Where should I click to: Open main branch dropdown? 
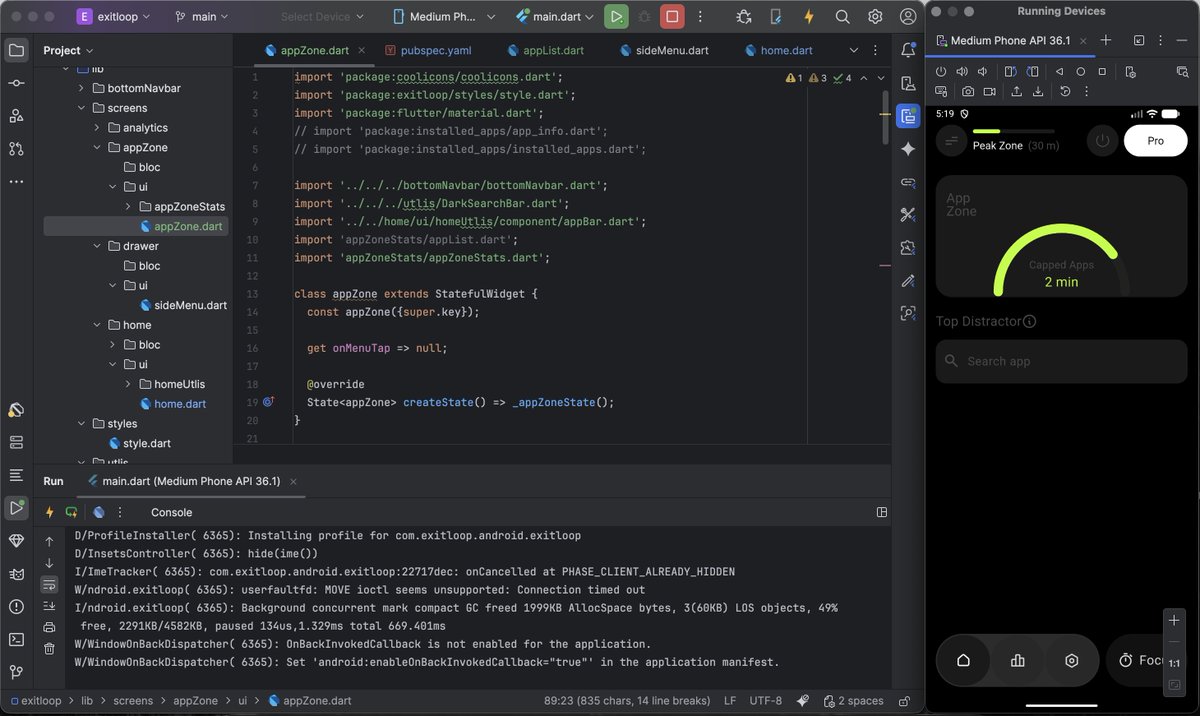pyautogui.click(x=201, y=17)
